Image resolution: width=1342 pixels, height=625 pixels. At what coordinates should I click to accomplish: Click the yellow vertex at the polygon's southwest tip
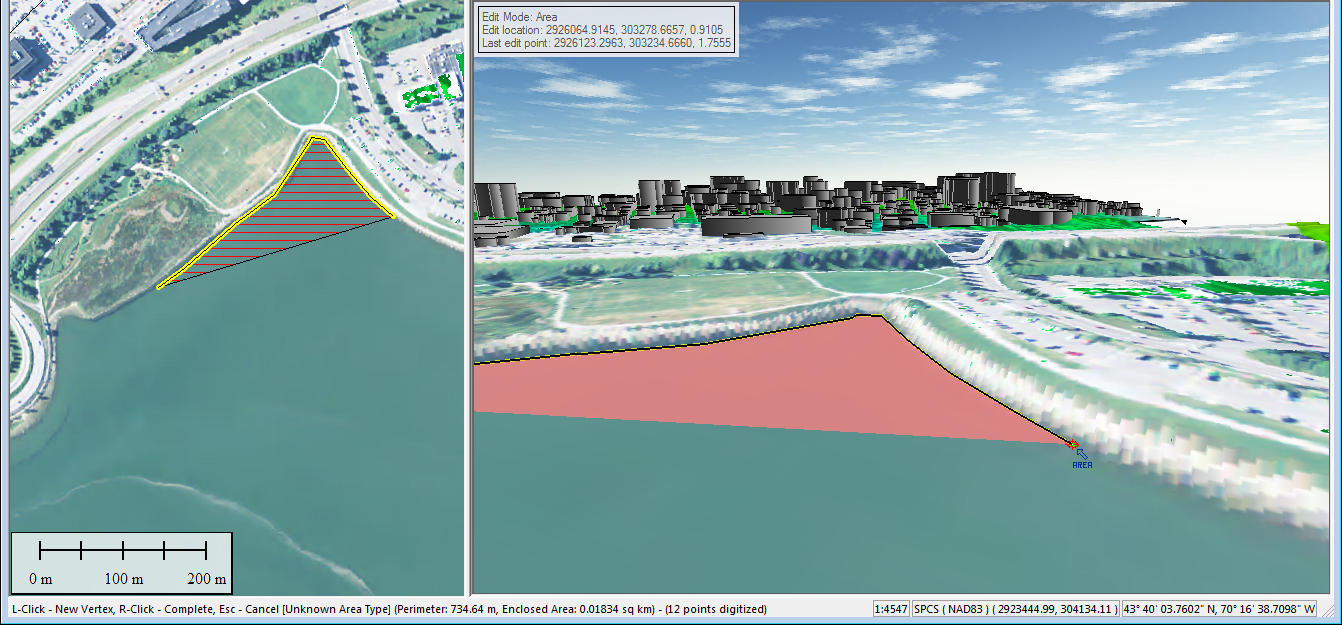coord(160,287)
